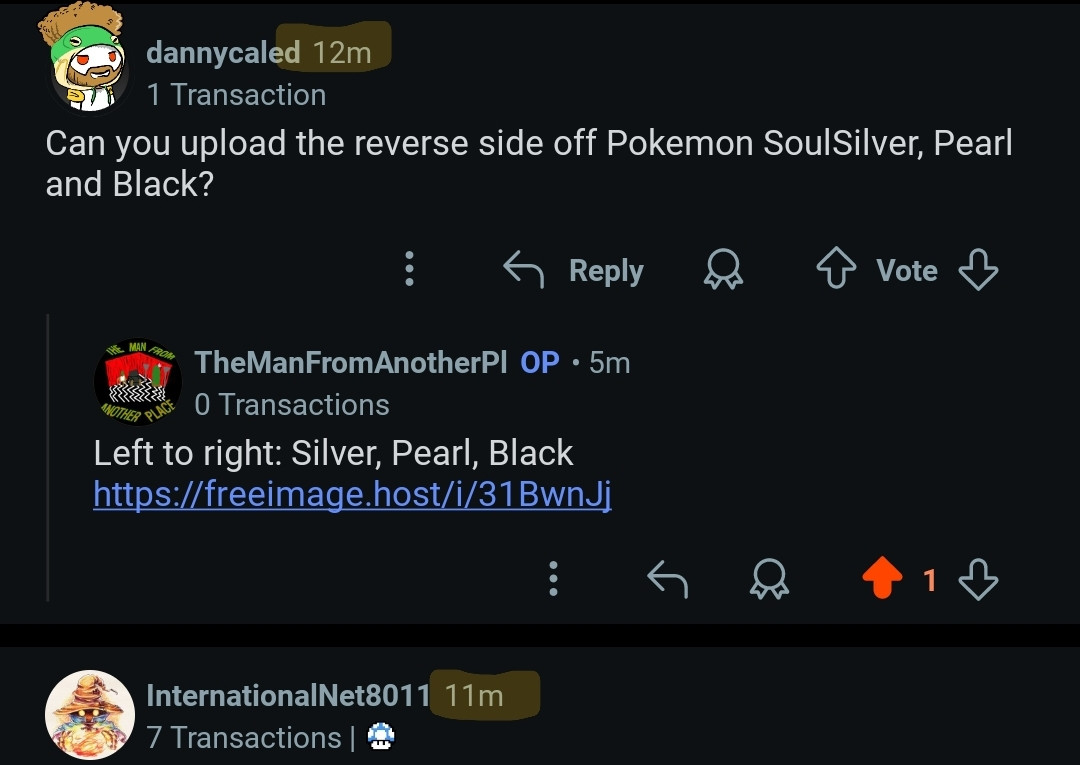Award TheManFromAnotherPl's reply
This screenshot has width=1080, height=765.
coord(769,578)
